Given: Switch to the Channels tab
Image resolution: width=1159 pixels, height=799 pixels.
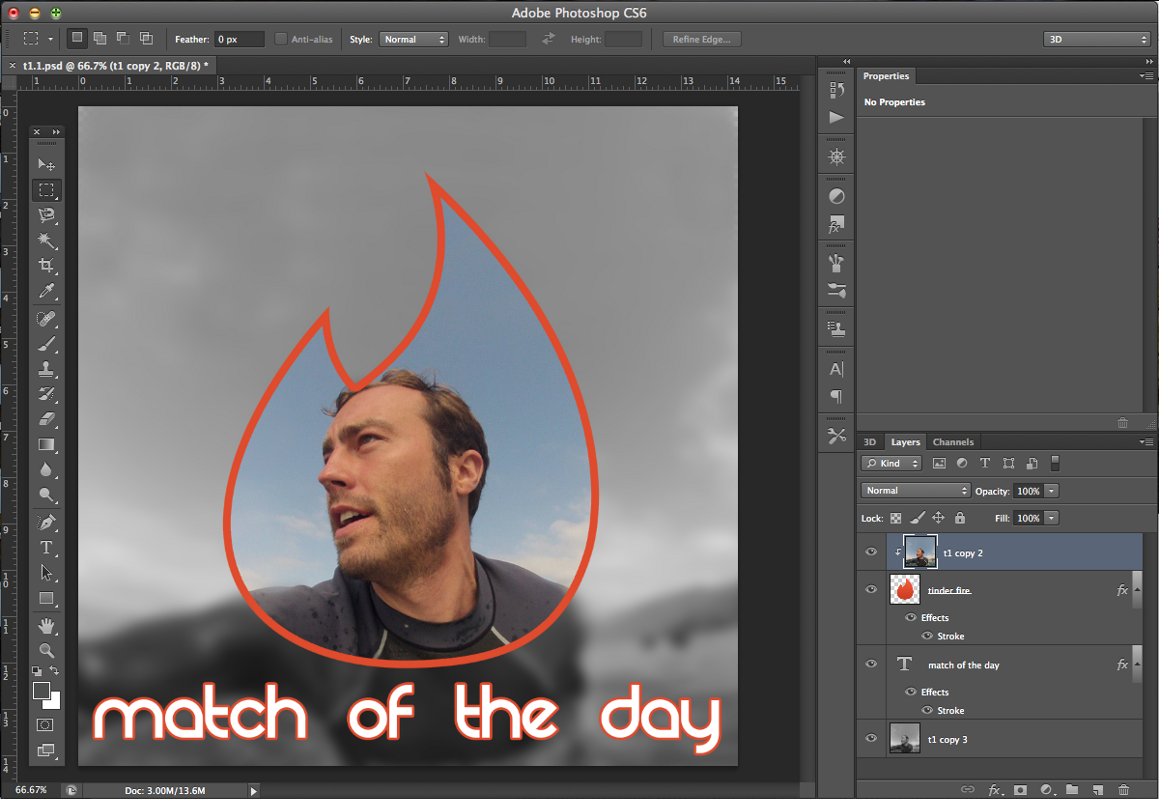Looking at the screenshot, I should 953,442.
